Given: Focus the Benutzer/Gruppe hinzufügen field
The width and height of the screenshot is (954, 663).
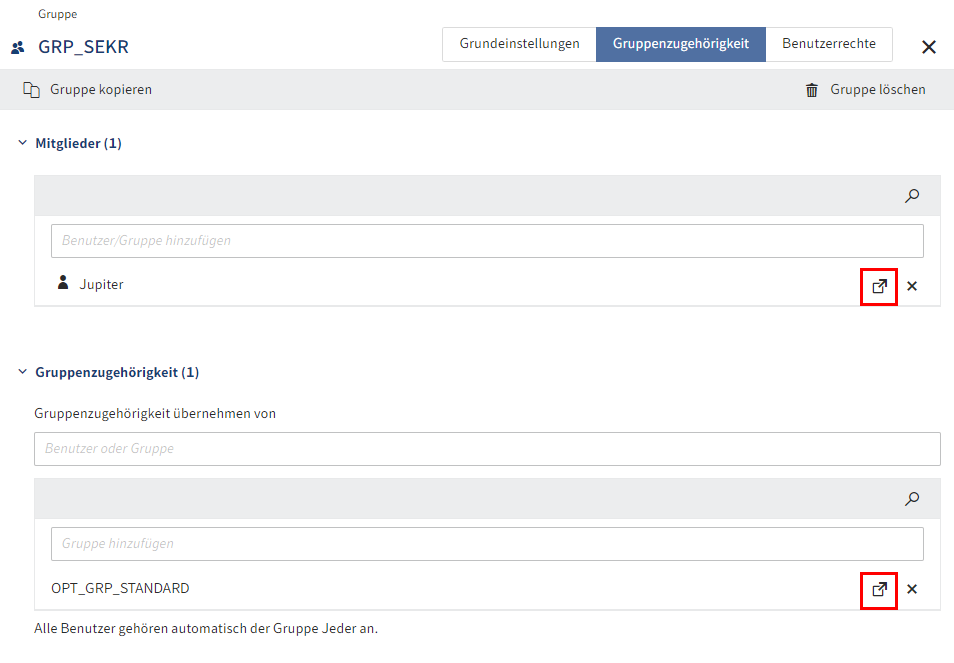Looking at the screenshot, I should 487,241.
